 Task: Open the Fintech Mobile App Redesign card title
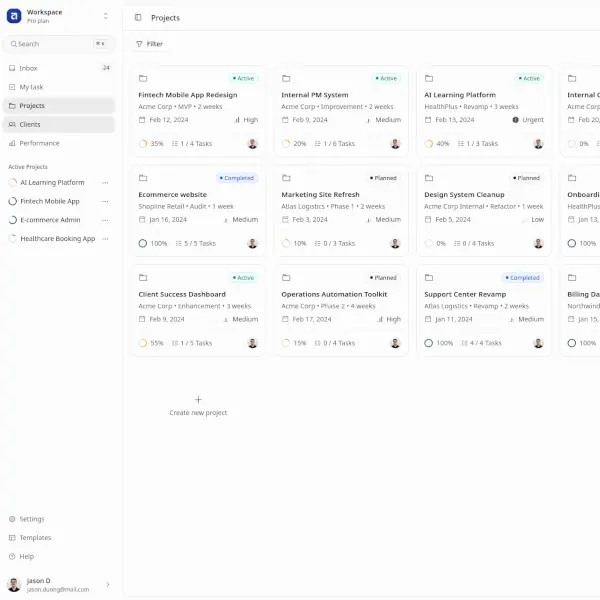[x=188, y=95]
